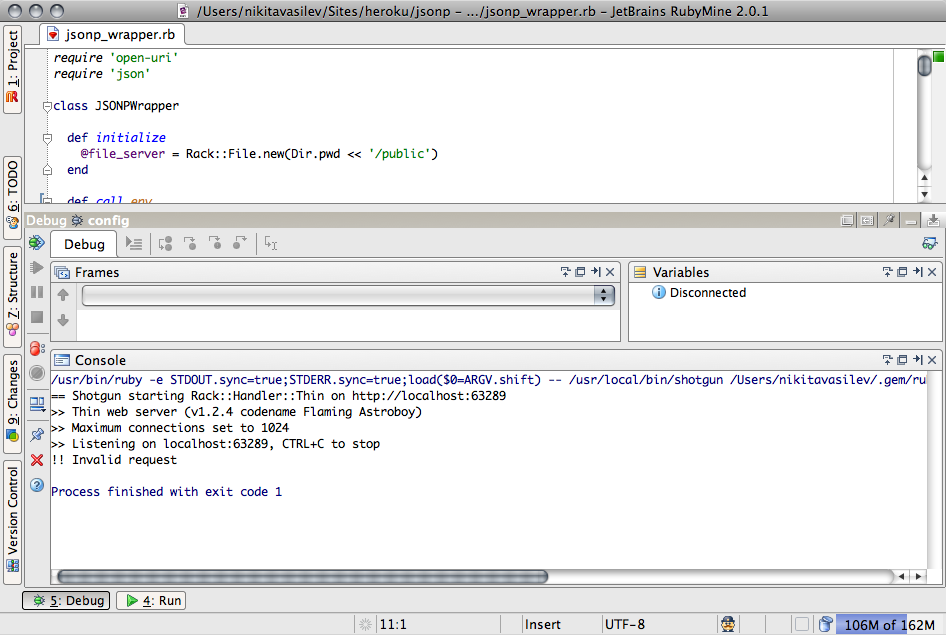Screen dimensions: 946x635
Task: Click the editor vertical scrollbar thumb
Action: (924, 65)
